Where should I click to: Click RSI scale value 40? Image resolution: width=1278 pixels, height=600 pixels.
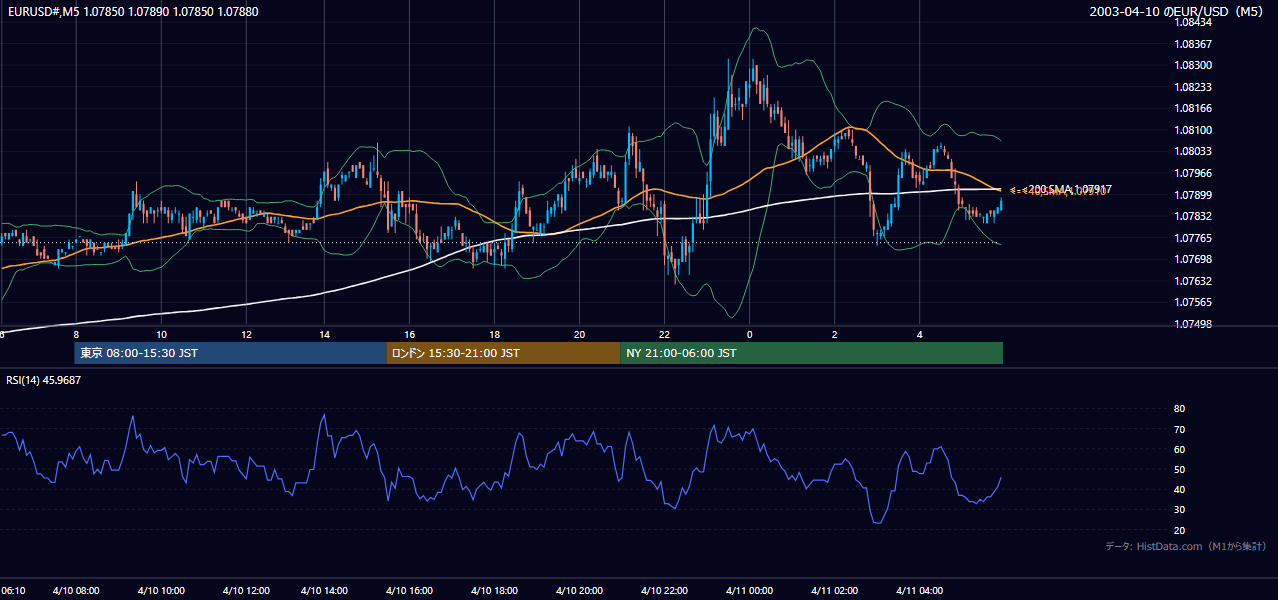coord(1179,489)
